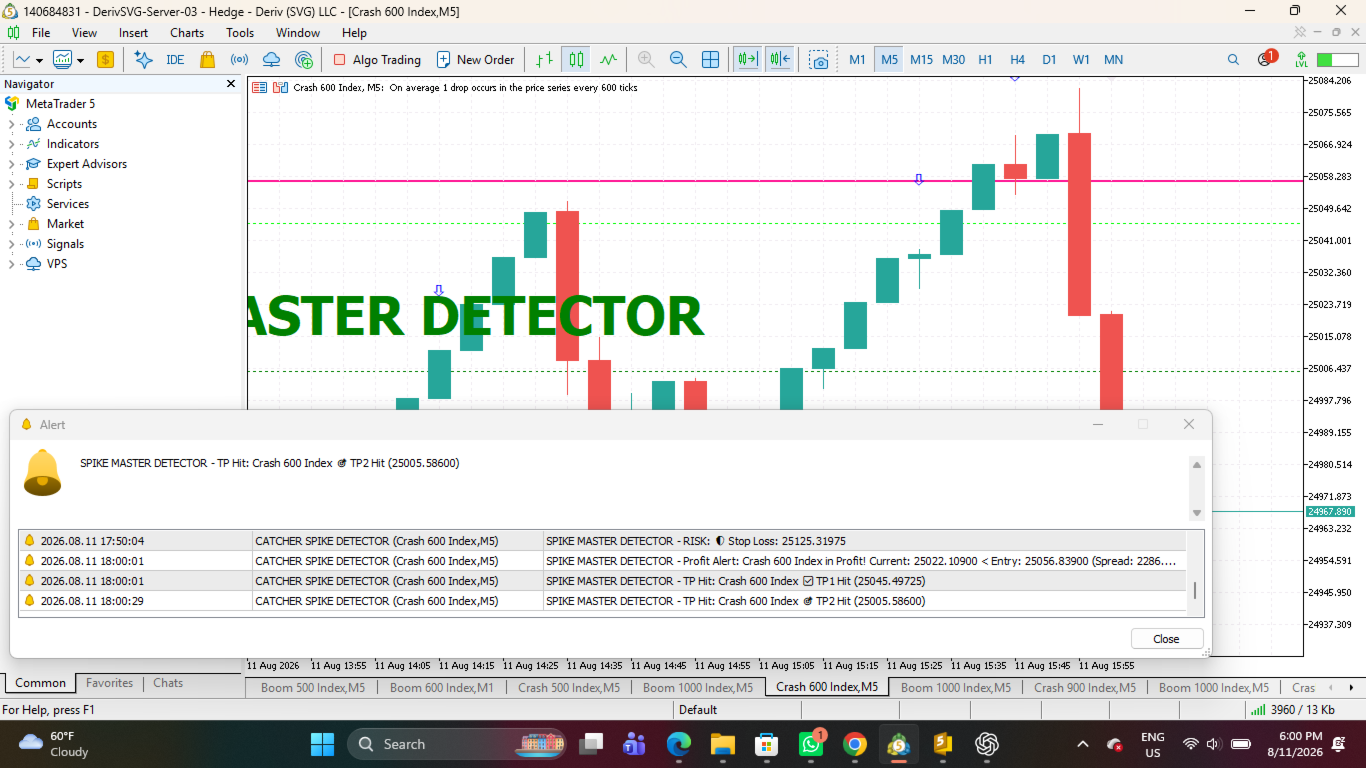Expand the VPS tree node
Screen dimensions: 1366x768
[x=12, y=264]
